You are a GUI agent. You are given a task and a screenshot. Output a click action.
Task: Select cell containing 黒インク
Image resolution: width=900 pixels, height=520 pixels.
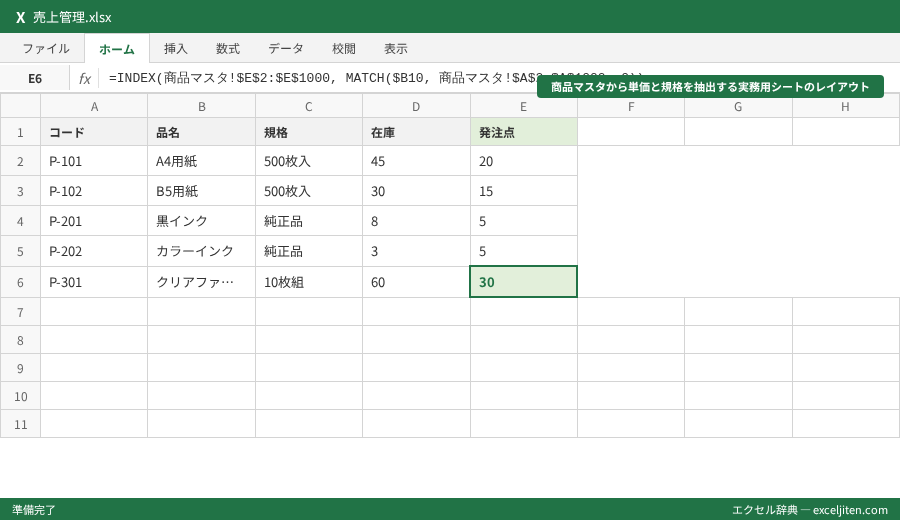tap(201, 221)
